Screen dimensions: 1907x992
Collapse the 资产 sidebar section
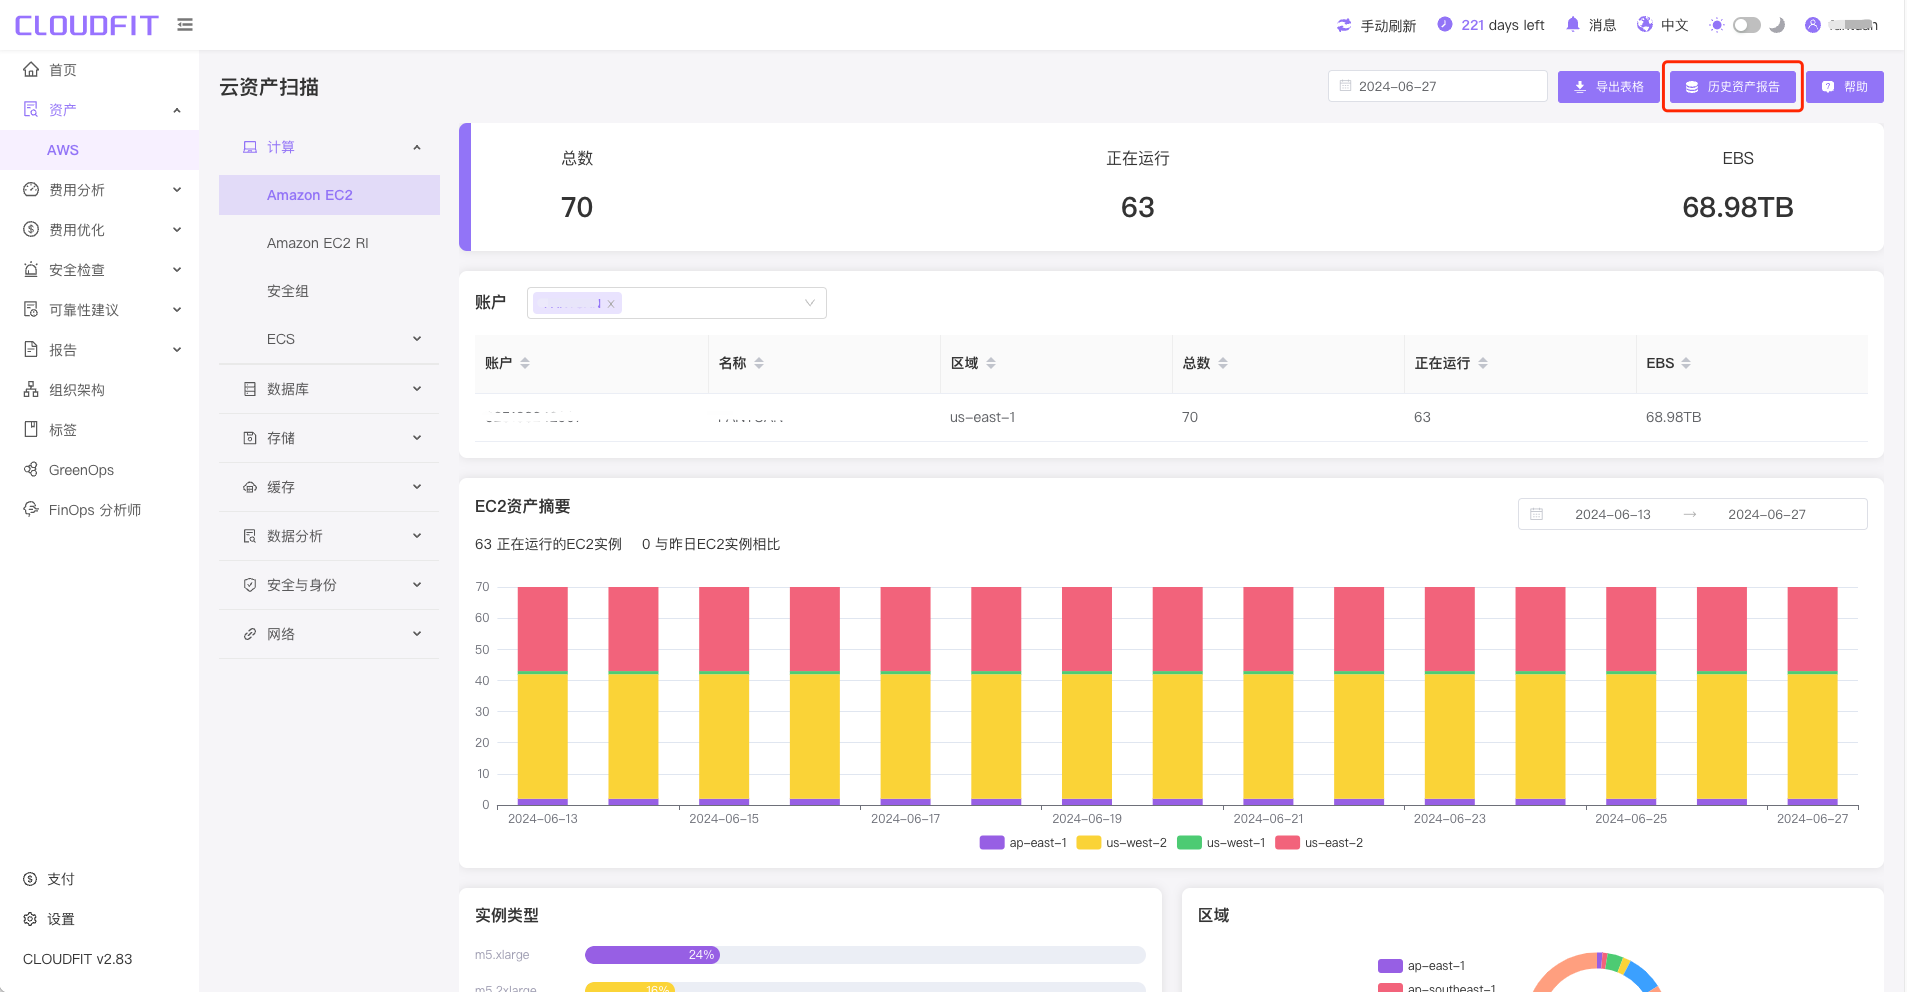[x=177, y=110]
